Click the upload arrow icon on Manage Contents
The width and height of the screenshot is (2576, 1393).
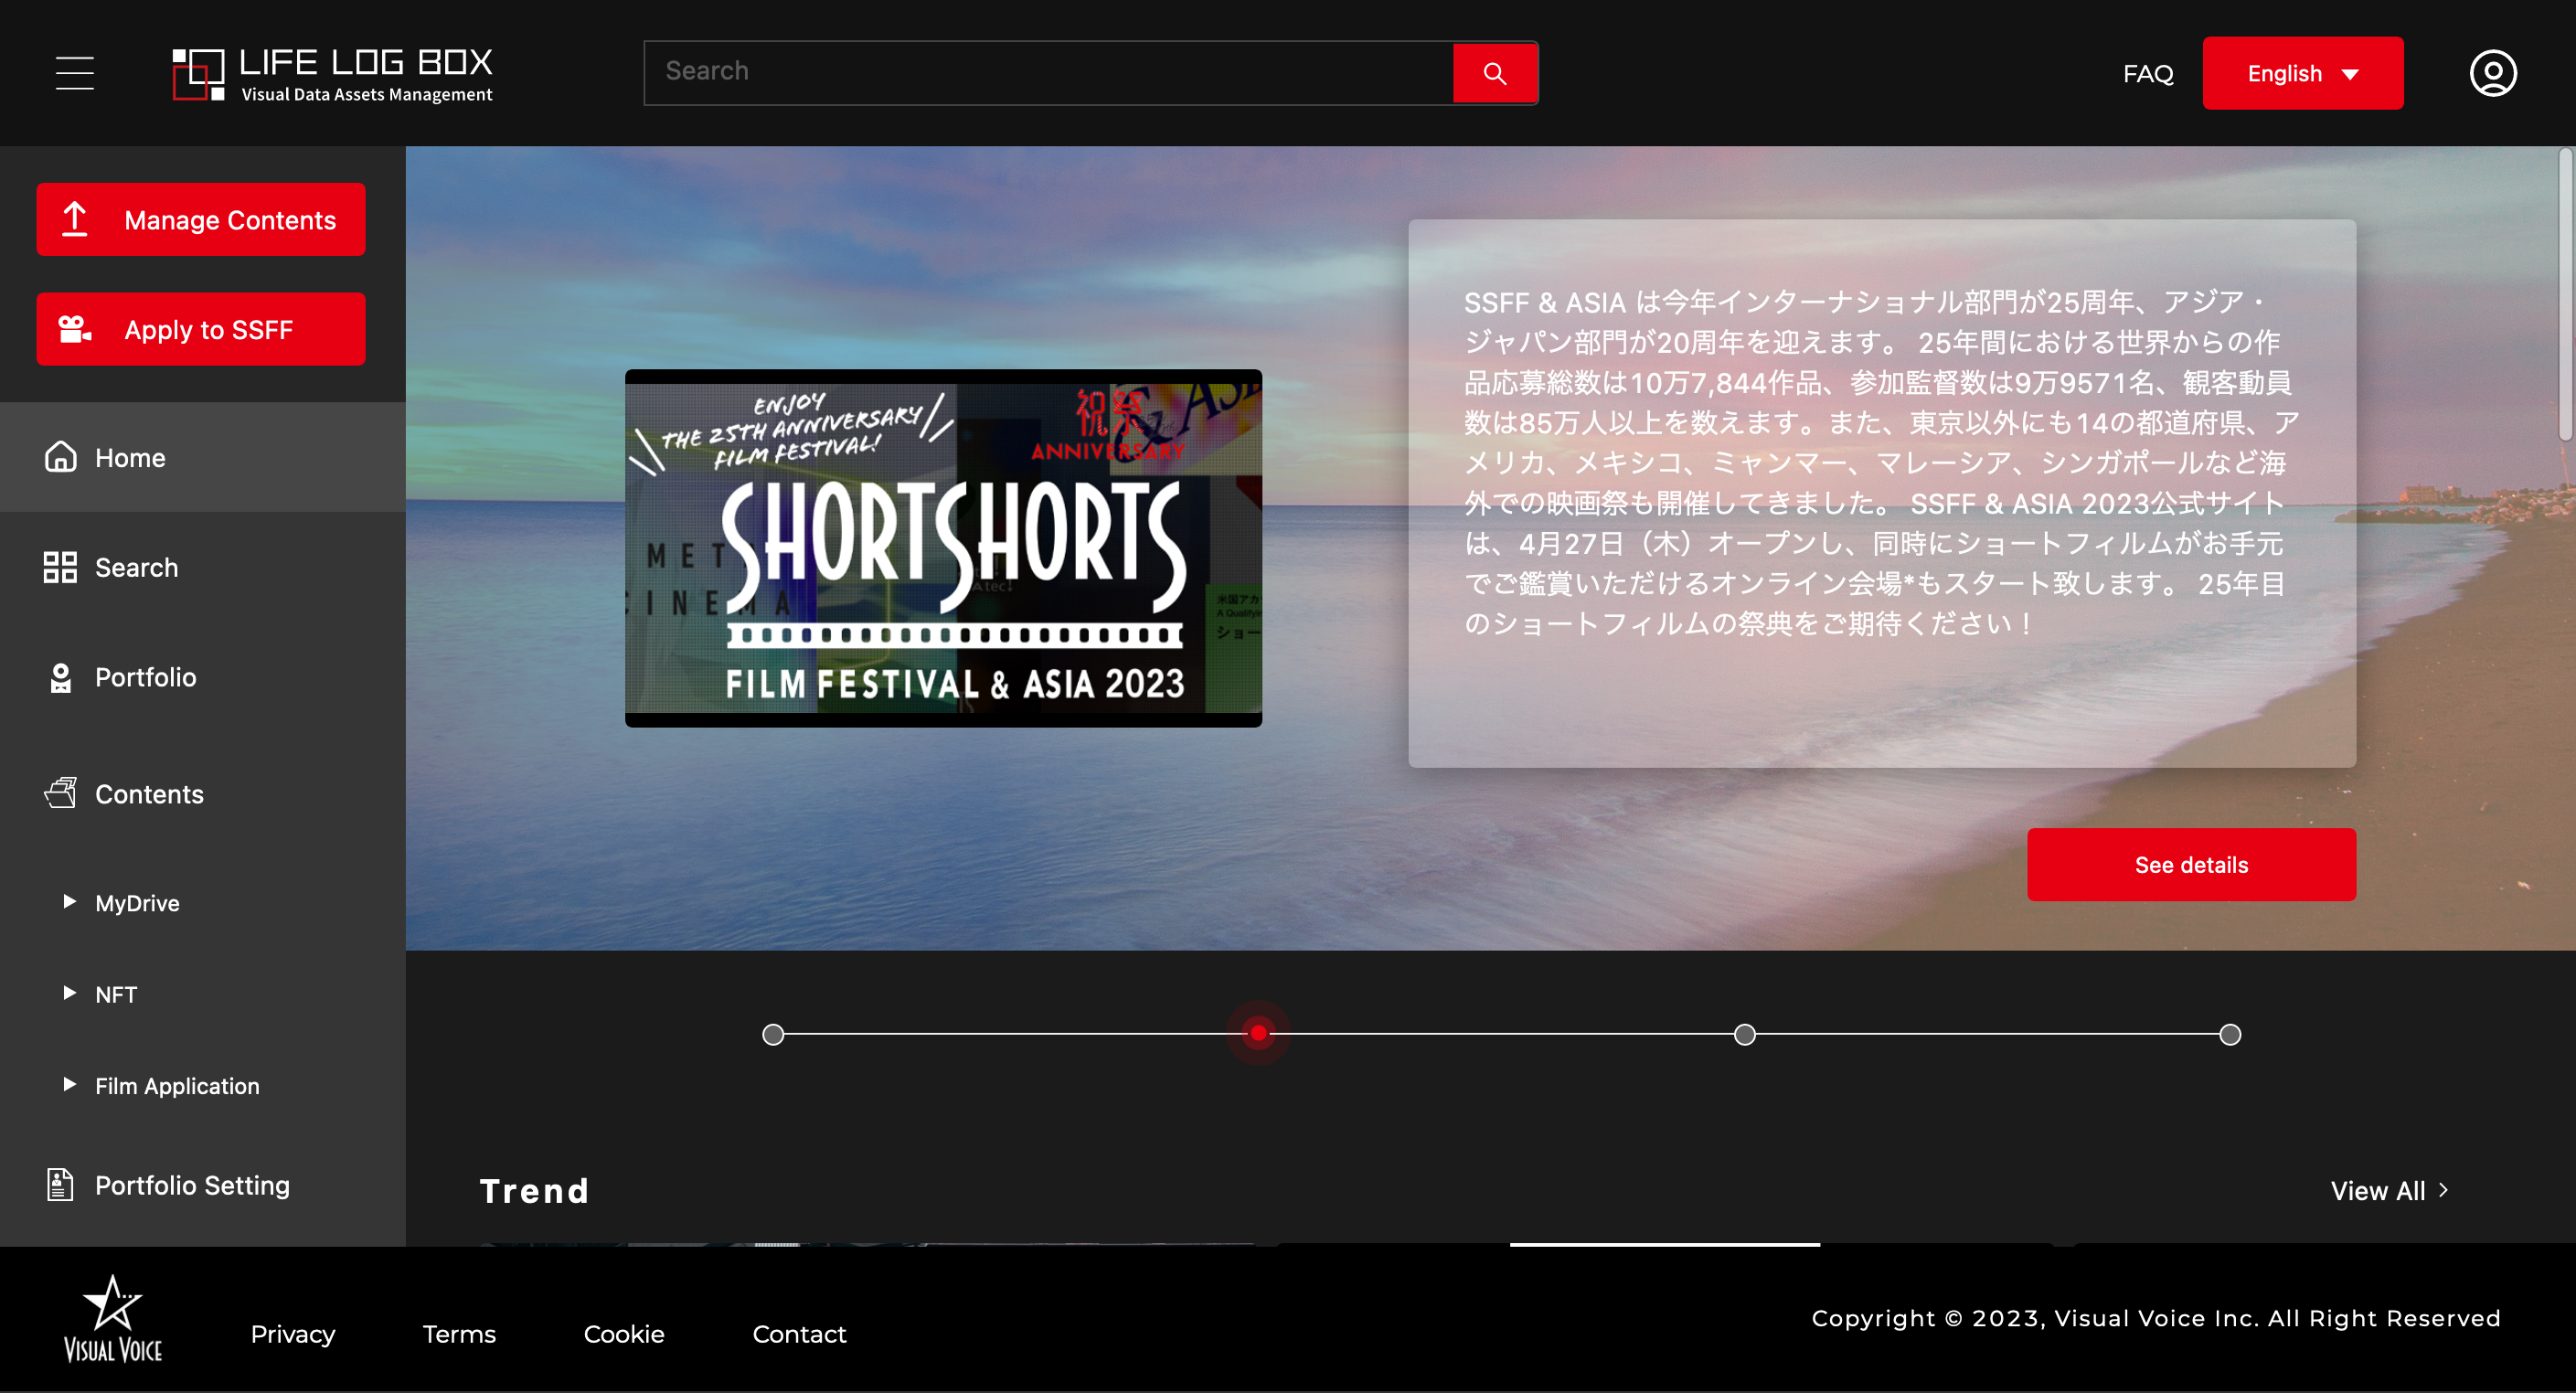(75, 219)
